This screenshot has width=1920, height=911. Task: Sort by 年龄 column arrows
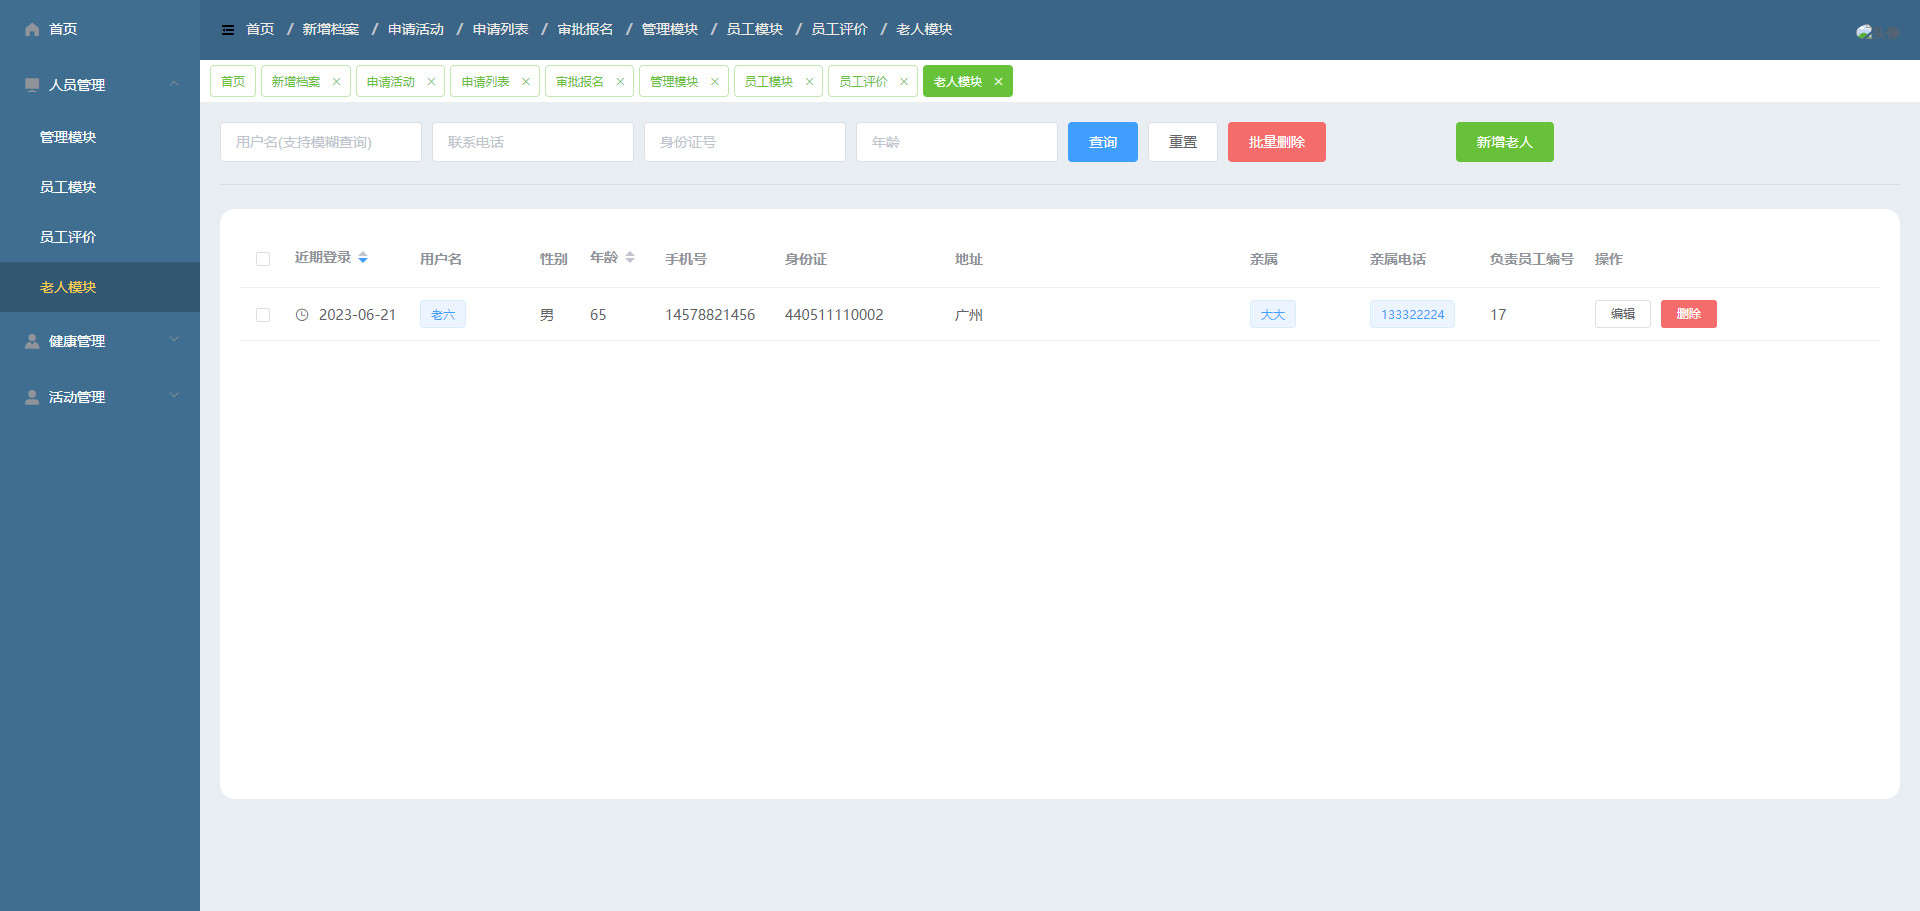(630, 258)
